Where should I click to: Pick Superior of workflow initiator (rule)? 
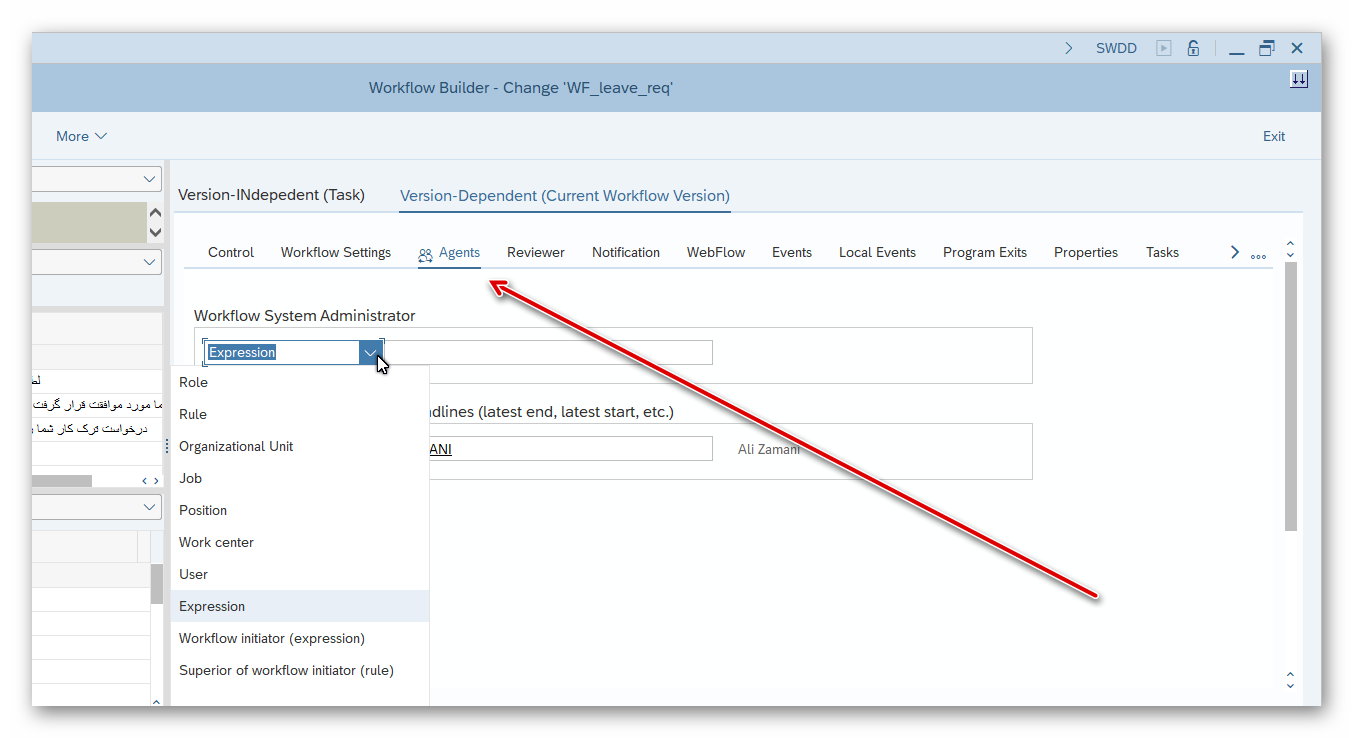286,670
